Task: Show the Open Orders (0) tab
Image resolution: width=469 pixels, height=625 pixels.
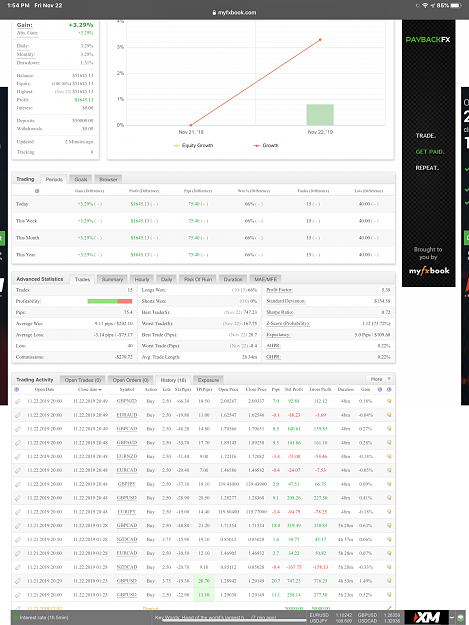Action: (x=131, y=380)
